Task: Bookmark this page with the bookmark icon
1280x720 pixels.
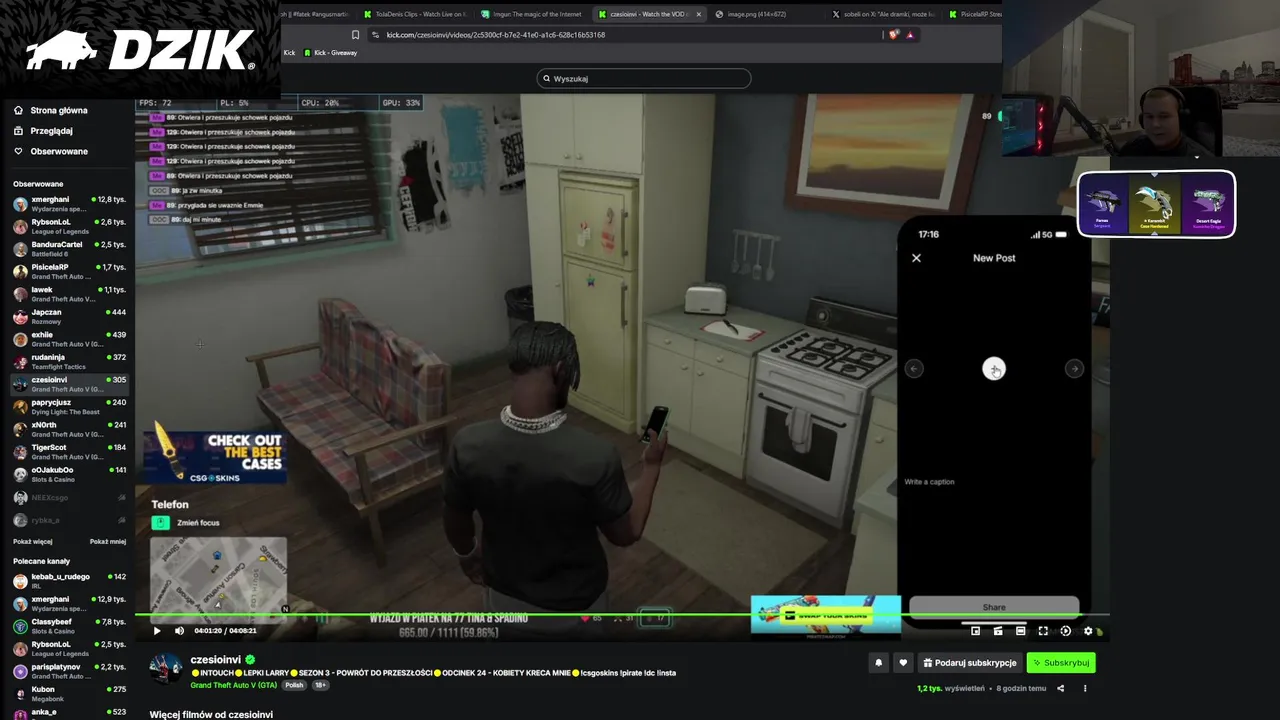Action: pos(355,35)
